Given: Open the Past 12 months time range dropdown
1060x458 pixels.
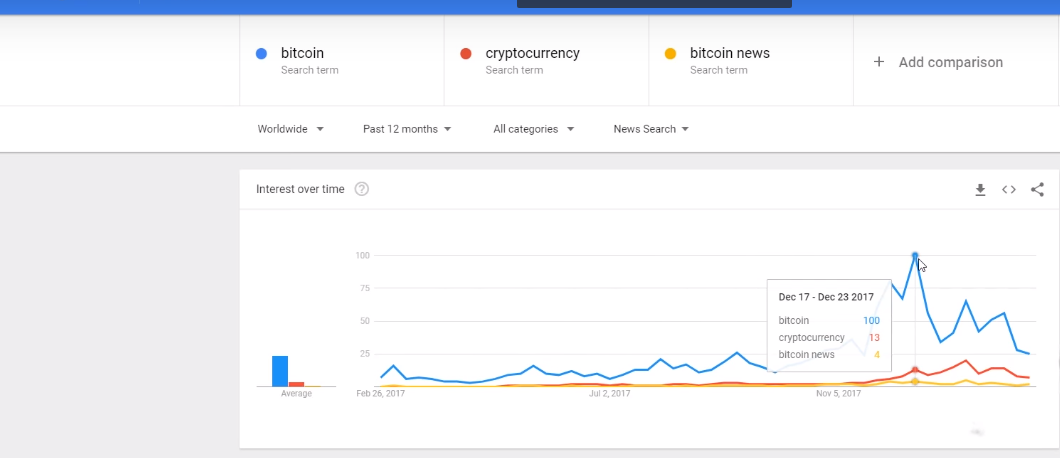Looking at the screenshot, I should click(407, 129).
